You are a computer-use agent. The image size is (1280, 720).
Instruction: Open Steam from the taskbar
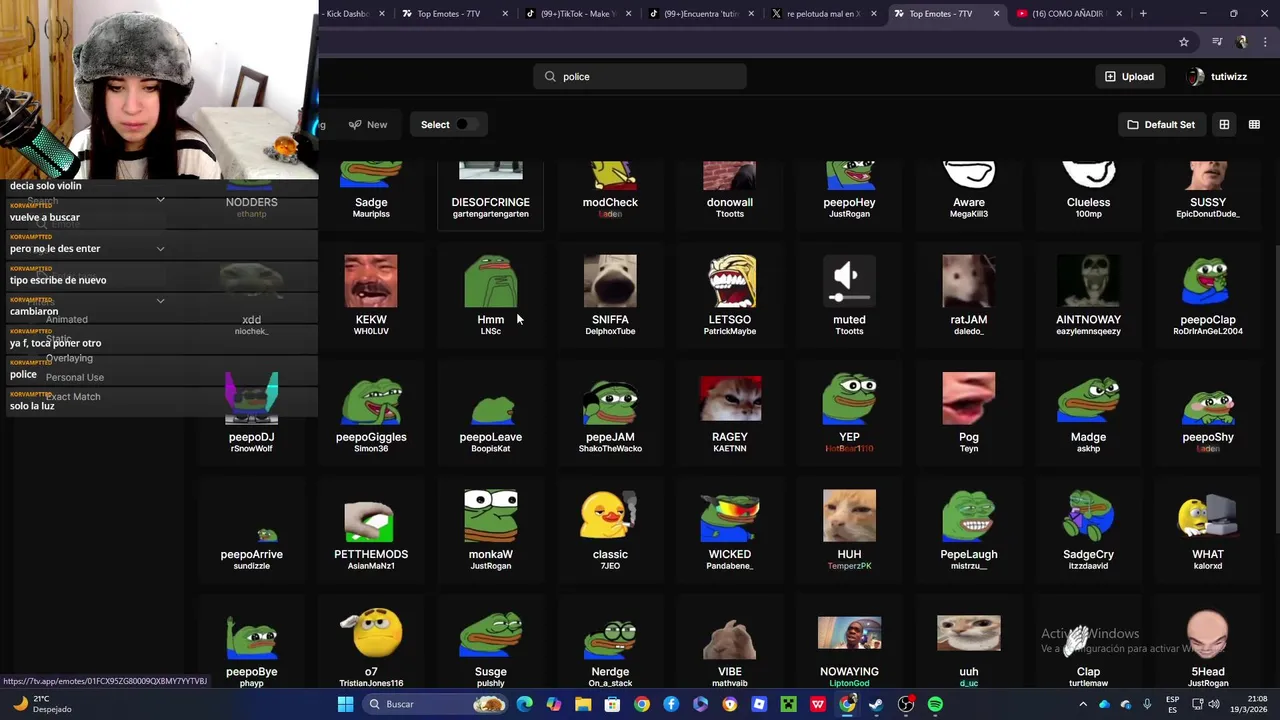pyautogui.click(x=876, y=704)
